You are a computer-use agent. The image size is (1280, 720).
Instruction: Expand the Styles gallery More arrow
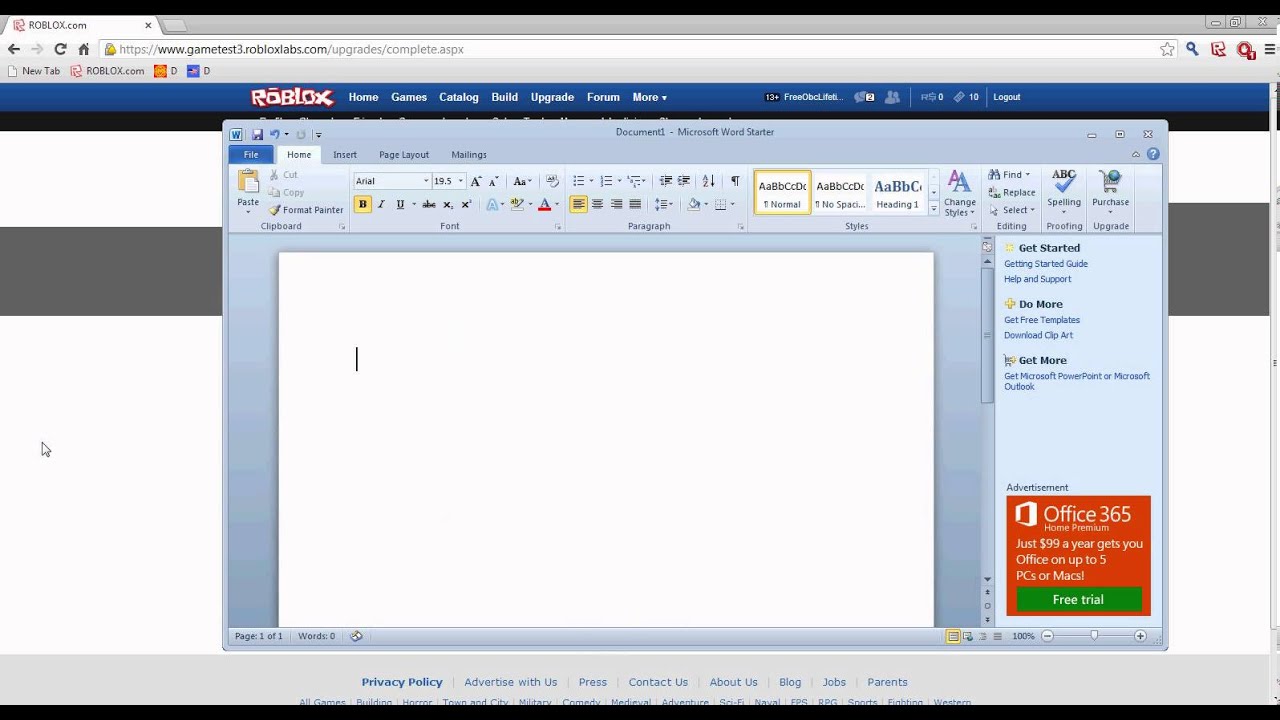click(934, 208)
